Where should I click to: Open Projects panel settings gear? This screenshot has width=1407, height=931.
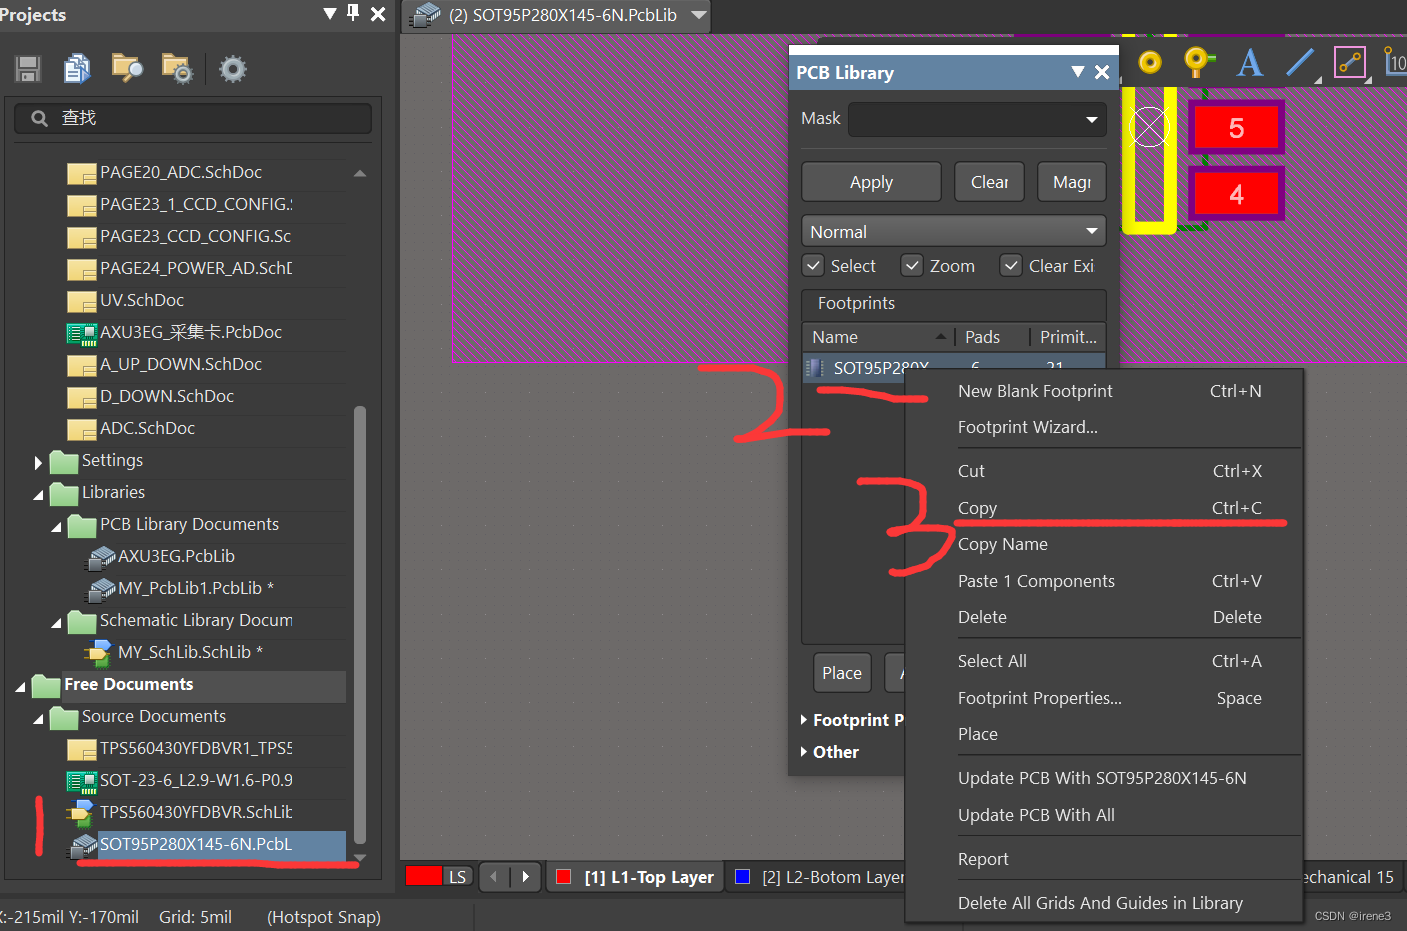pyautogui.click(x=233, y=69)
